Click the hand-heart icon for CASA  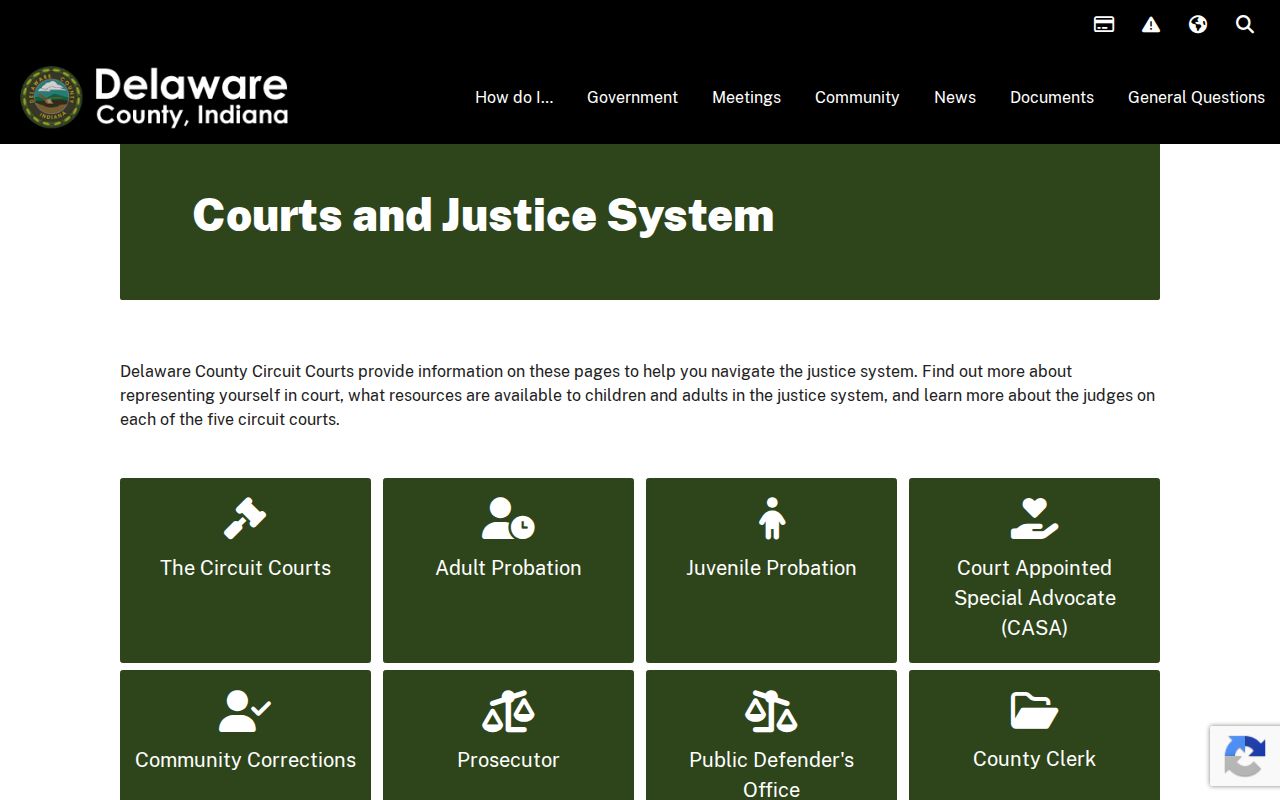[1034, 519]
